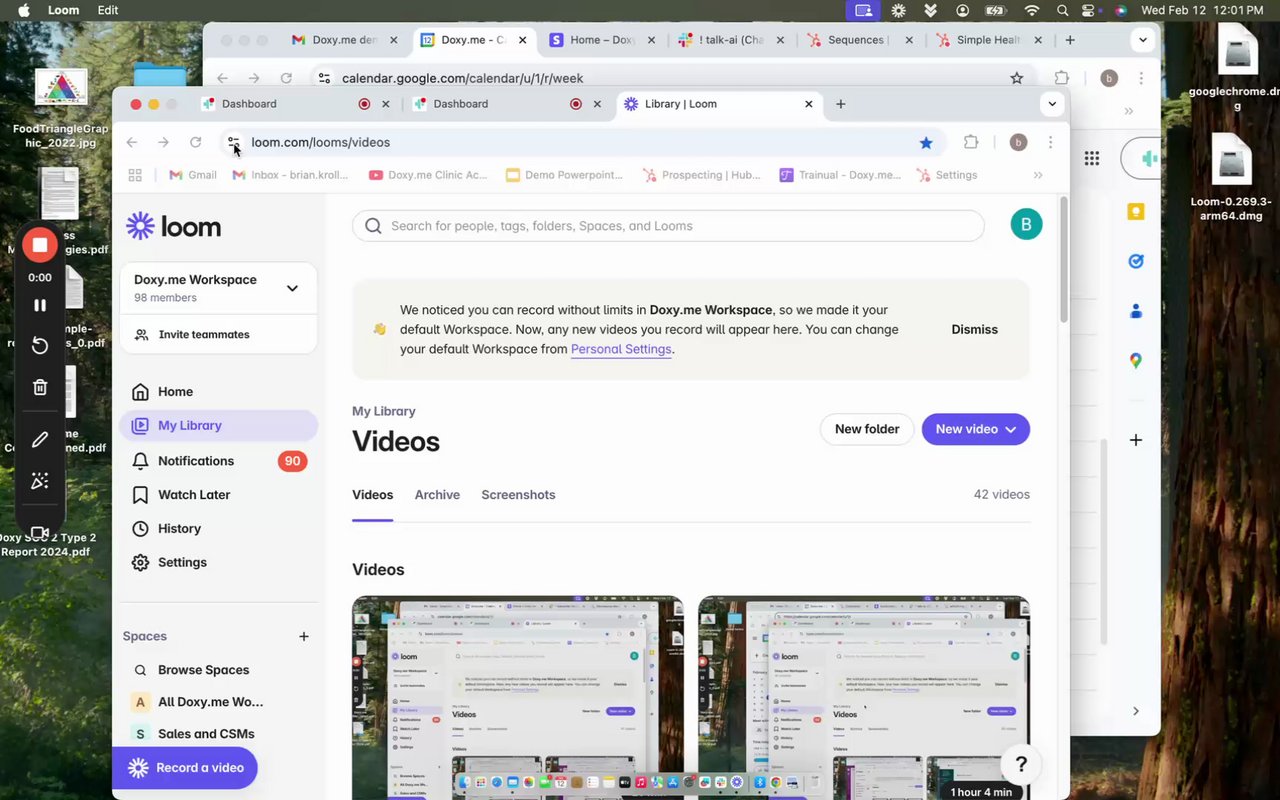Select Loom-0.269.3-arm64.dmg on desktop

[1232, 180]
